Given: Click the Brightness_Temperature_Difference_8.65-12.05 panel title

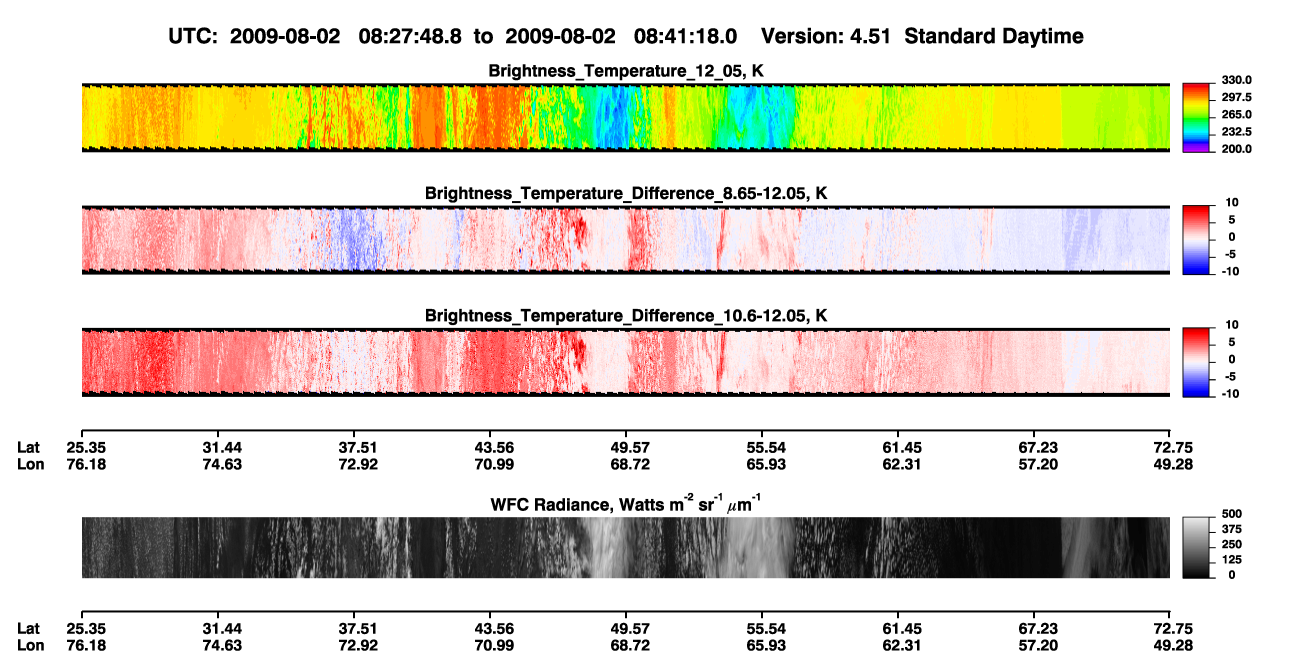Looking at the screenshot, I should [x=626, y=193].
